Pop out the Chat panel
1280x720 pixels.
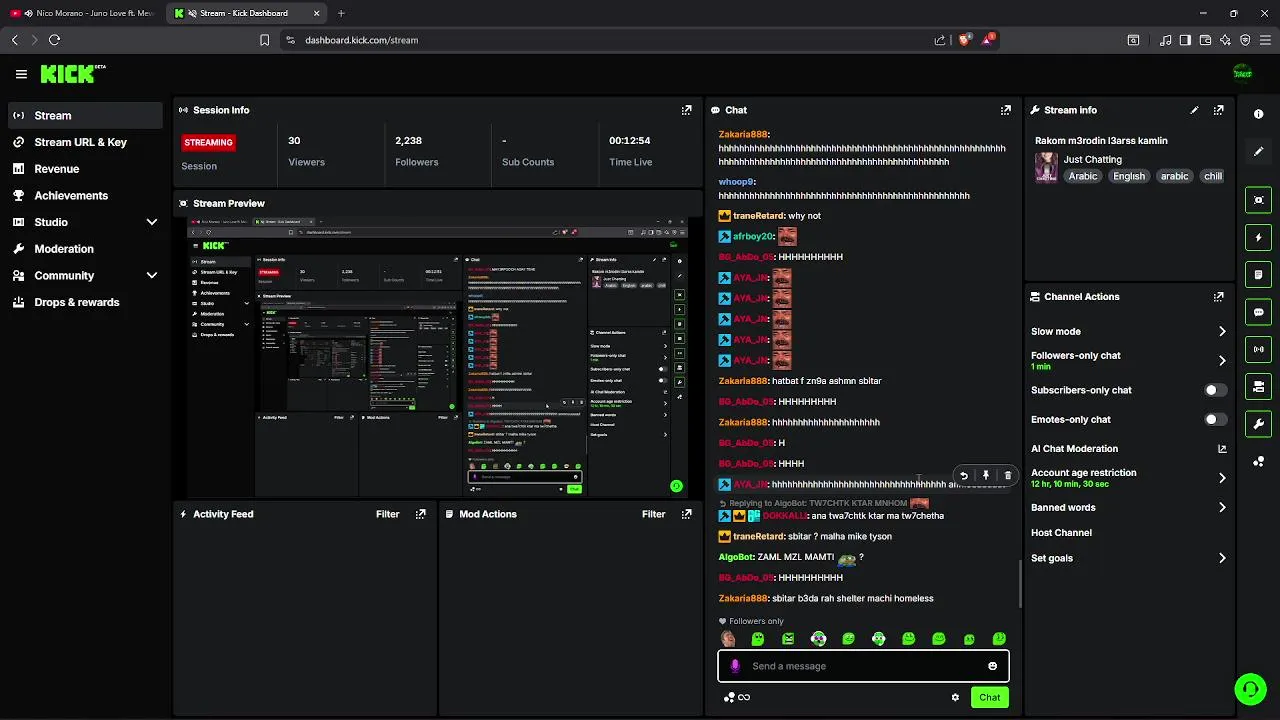click(x=1005, y=110)
